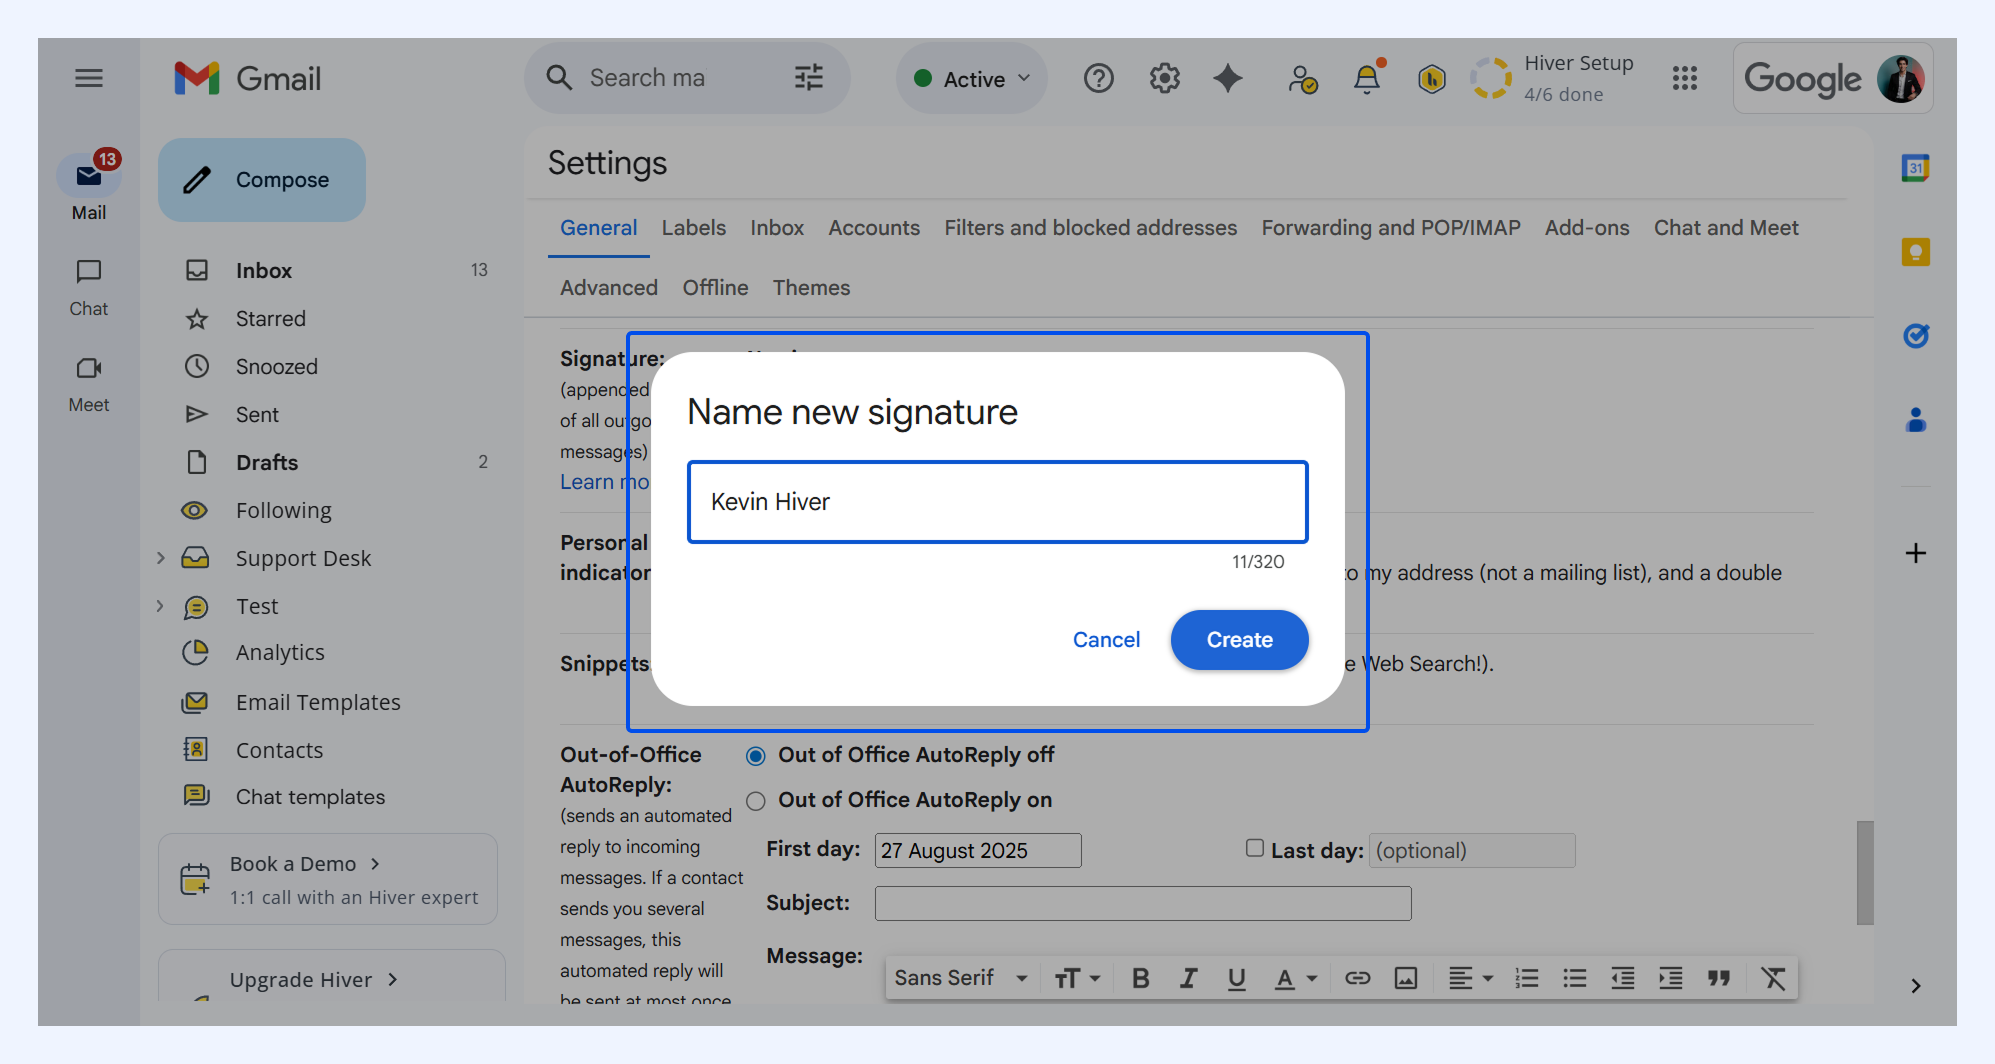
Task: Open the Gemini sparkle icon
Action: (x=1228, y=78)
